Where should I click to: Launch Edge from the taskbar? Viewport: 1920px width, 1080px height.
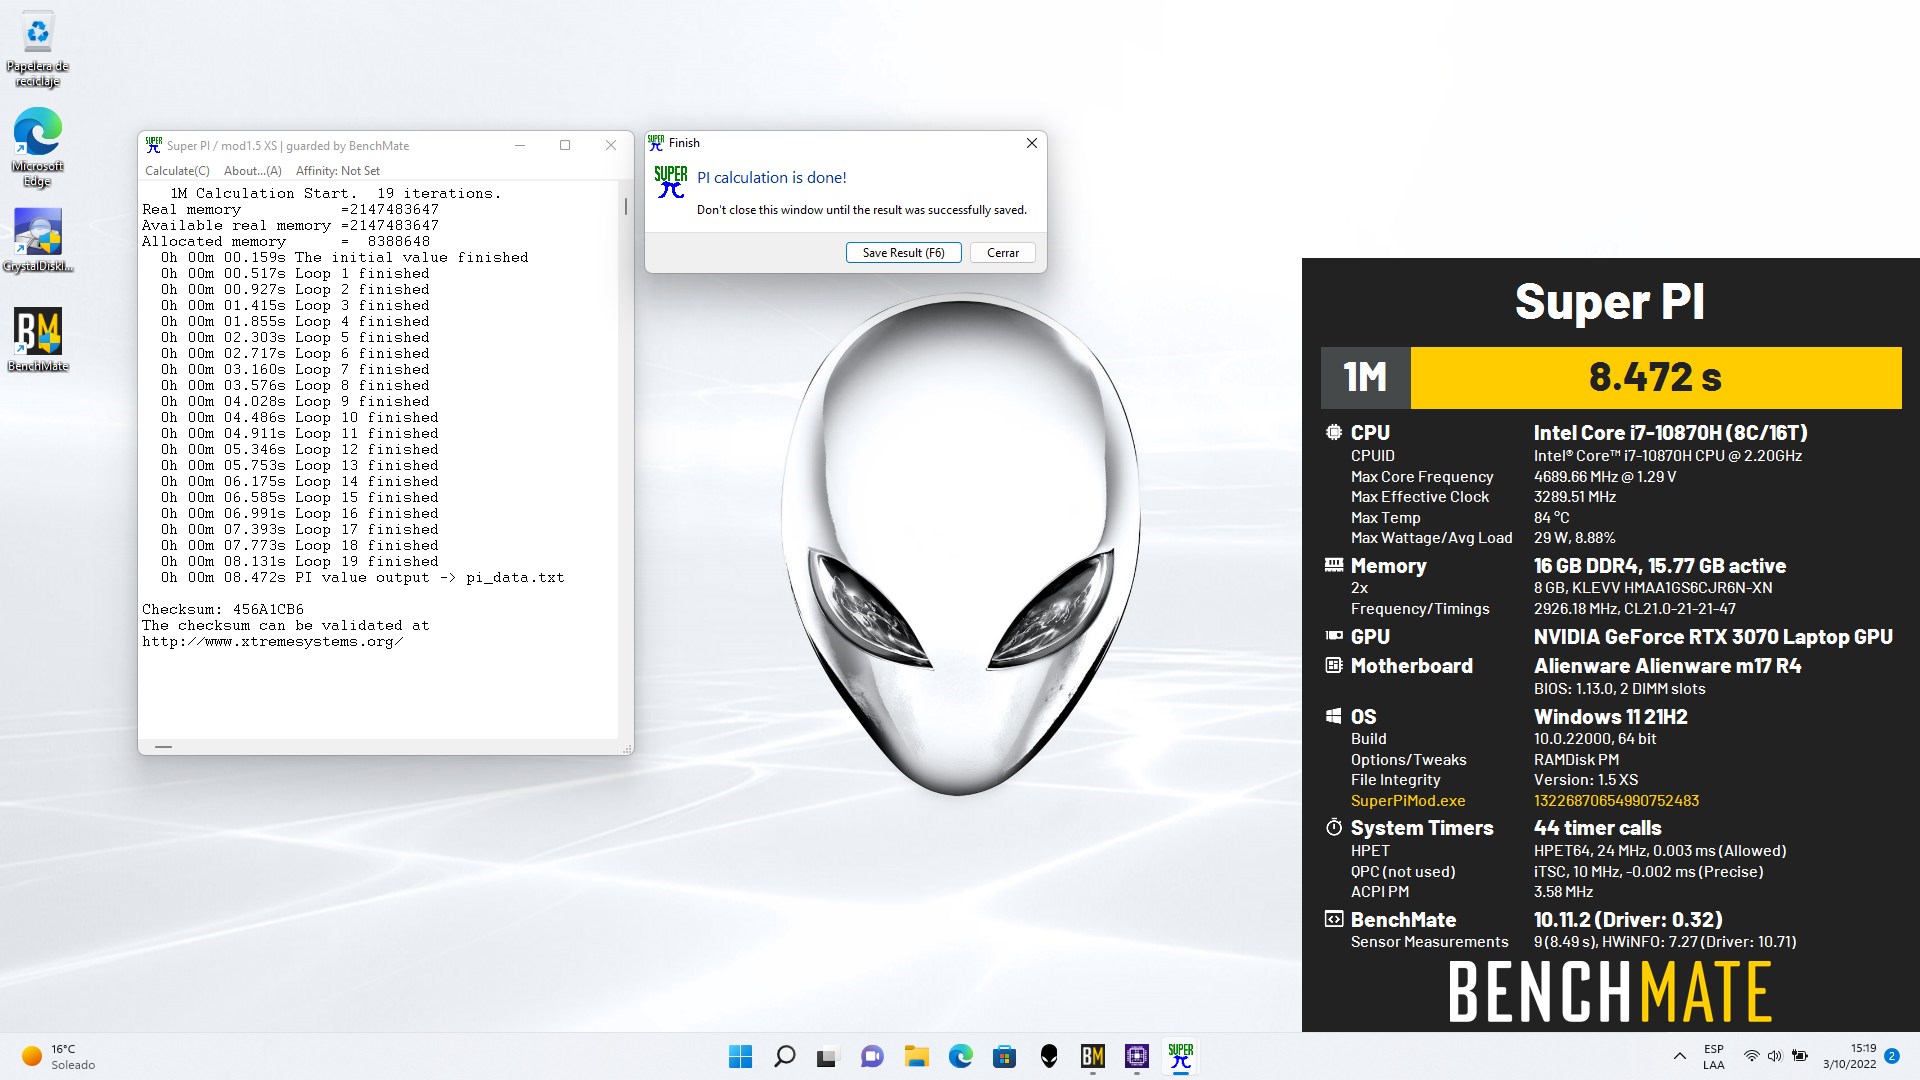tap(960, 1056)
